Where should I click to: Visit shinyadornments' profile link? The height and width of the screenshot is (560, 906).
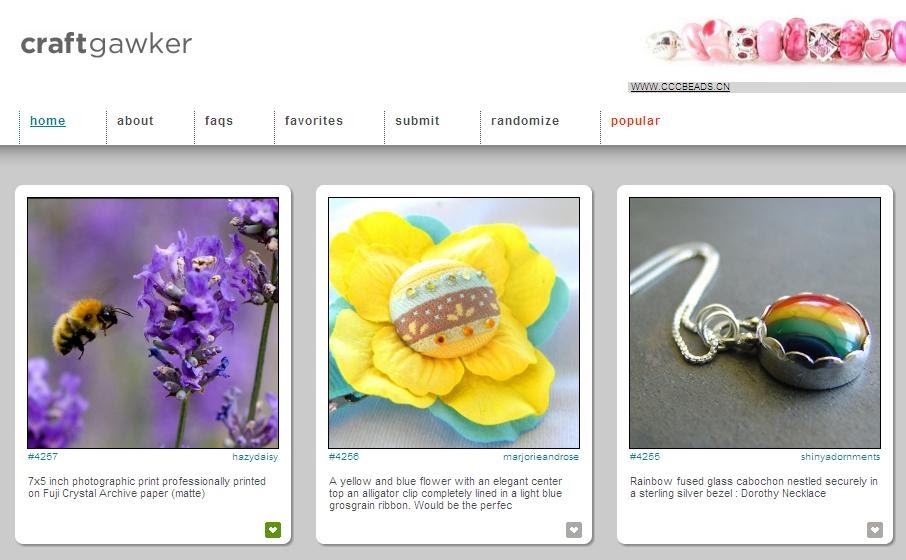tap(840, 457)
